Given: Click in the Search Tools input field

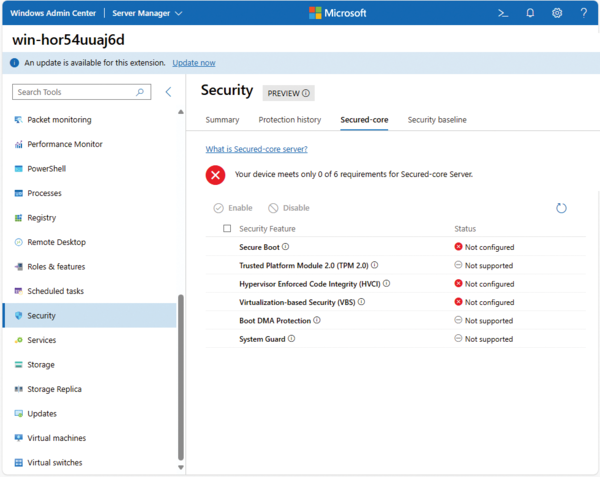Looking at the screenshot, I should point(75,92).
